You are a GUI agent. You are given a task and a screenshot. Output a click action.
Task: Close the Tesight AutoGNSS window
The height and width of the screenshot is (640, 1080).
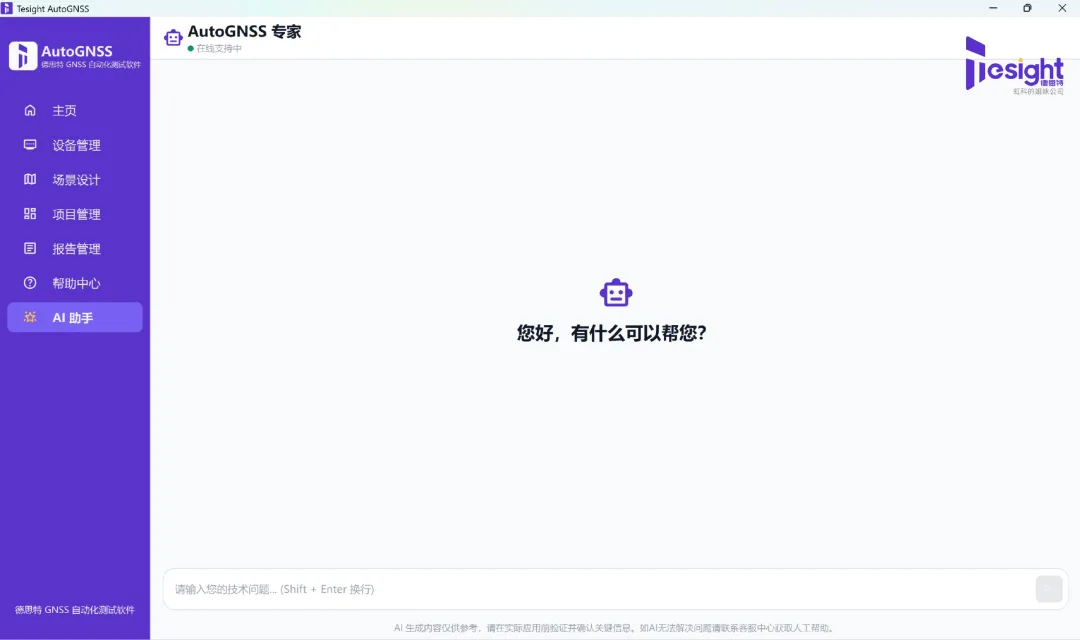coord(1062,8)
